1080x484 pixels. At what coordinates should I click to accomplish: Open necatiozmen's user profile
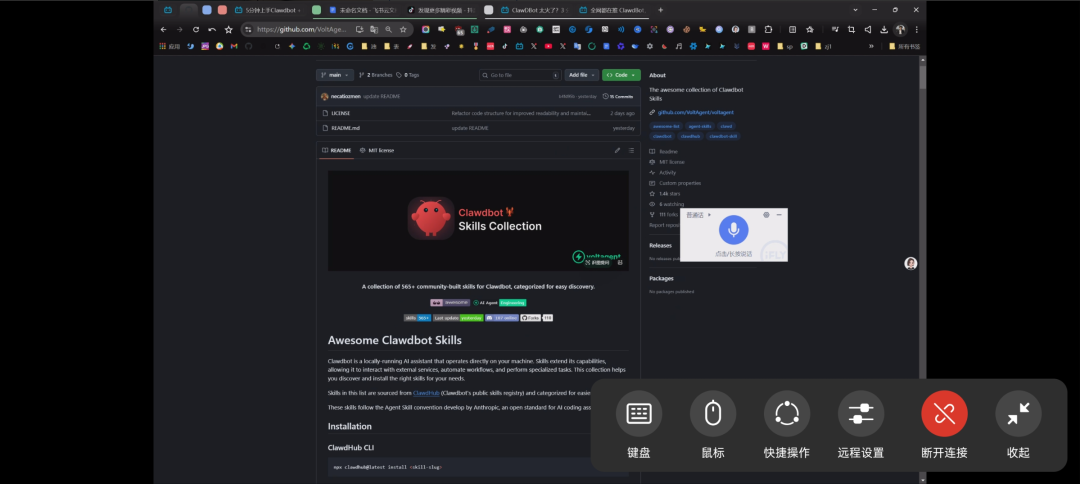click(x=346, y=96)
